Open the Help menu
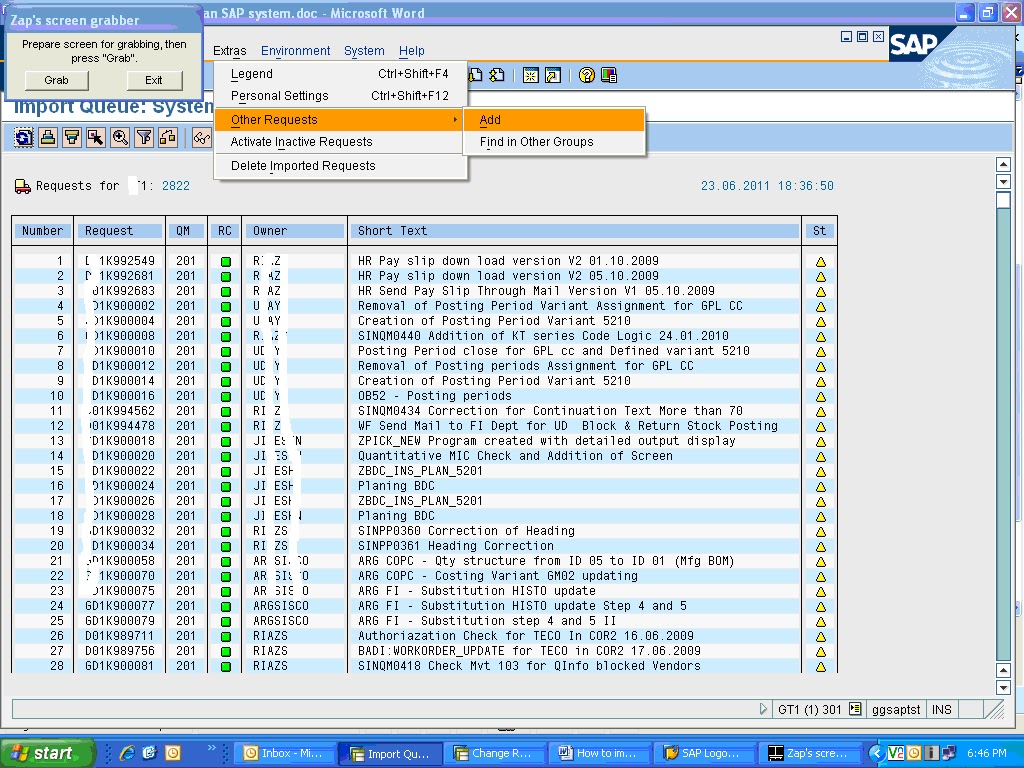 (x=411, y=51)
